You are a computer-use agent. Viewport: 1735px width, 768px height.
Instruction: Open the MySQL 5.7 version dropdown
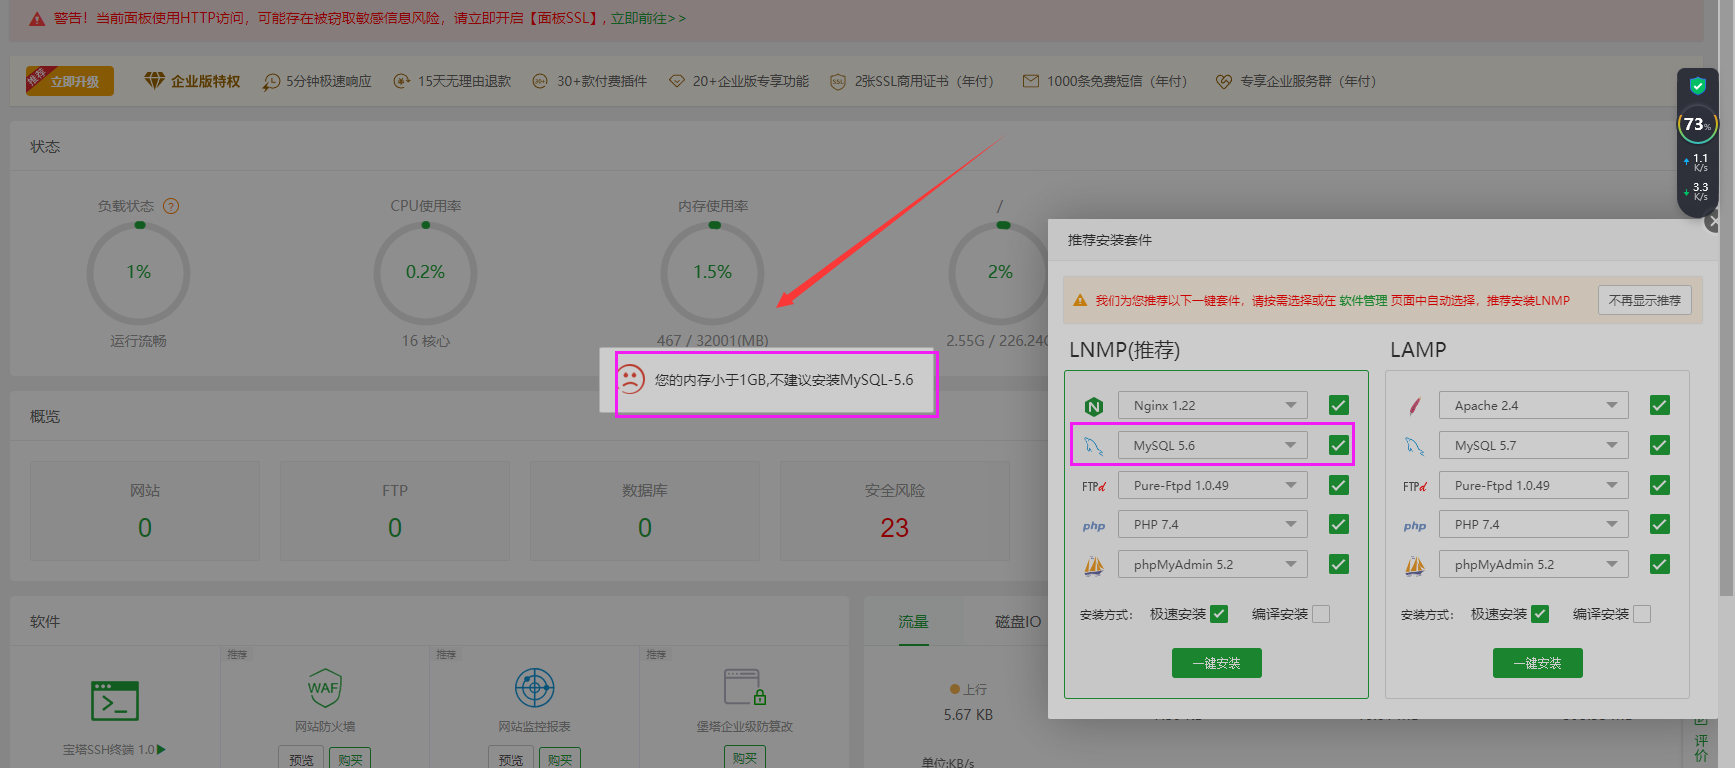[x=1534, y=445]
